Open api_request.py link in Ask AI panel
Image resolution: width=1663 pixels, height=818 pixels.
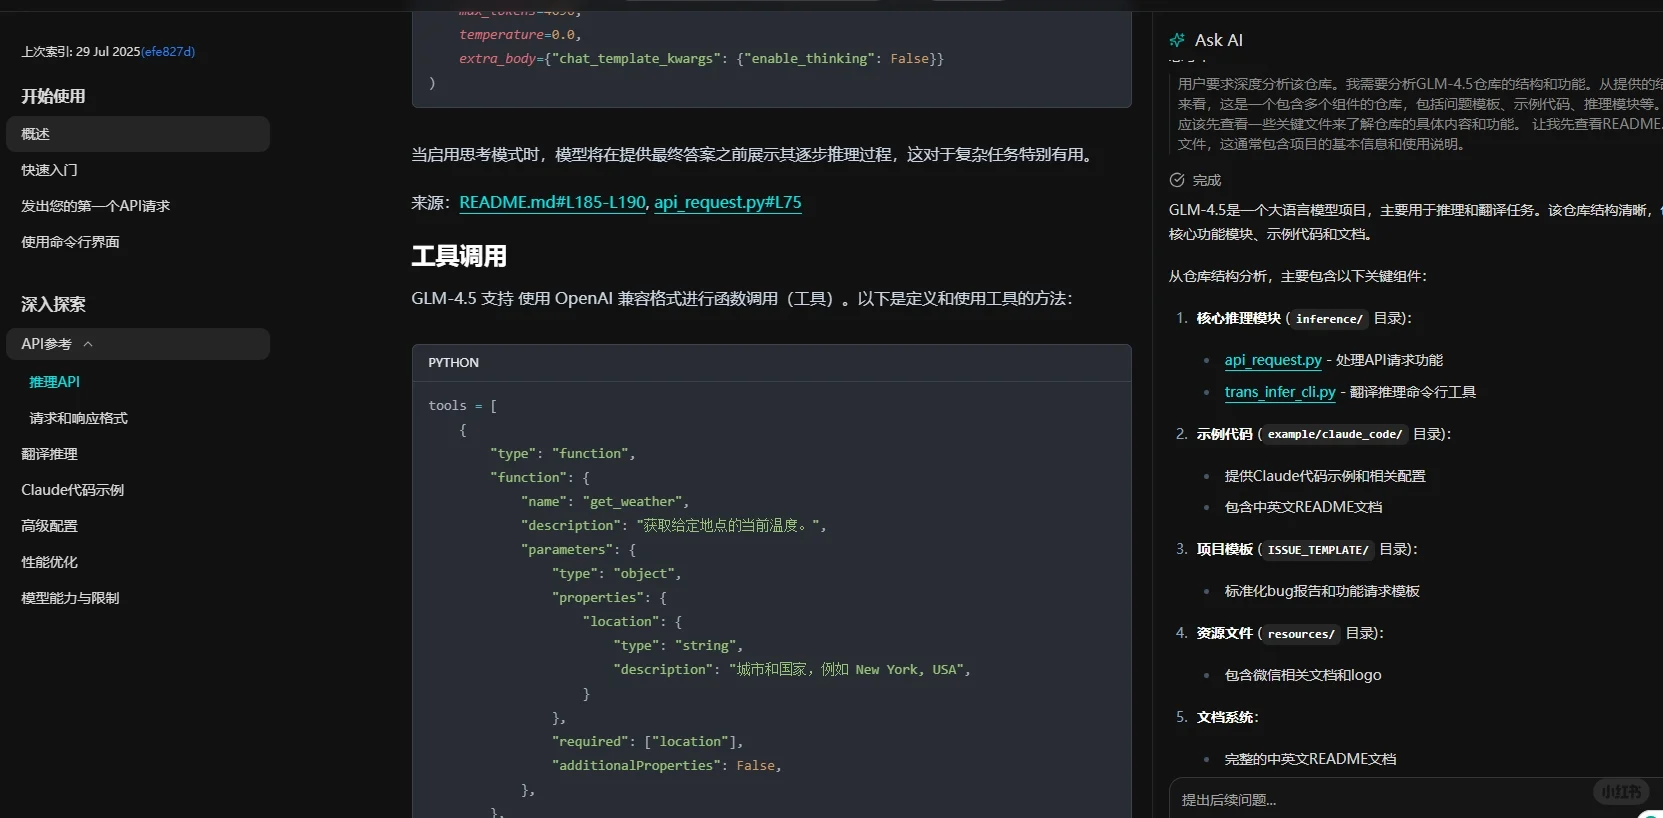coord(1273,360)
